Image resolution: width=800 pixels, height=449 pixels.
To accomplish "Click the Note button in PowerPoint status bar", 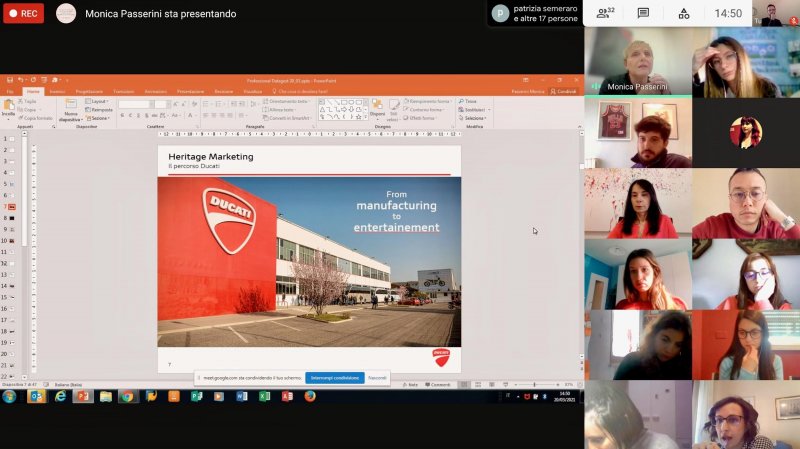I will click(410, 385).
